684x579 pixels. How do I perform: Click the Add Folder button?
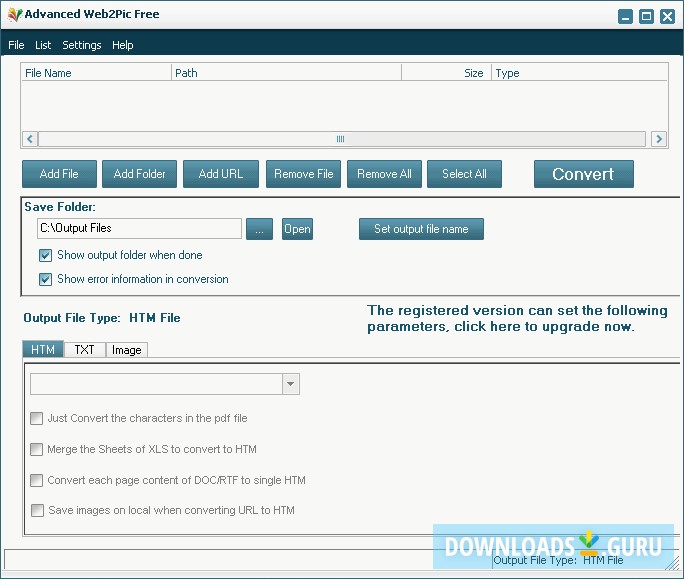[x=140, y=174]
